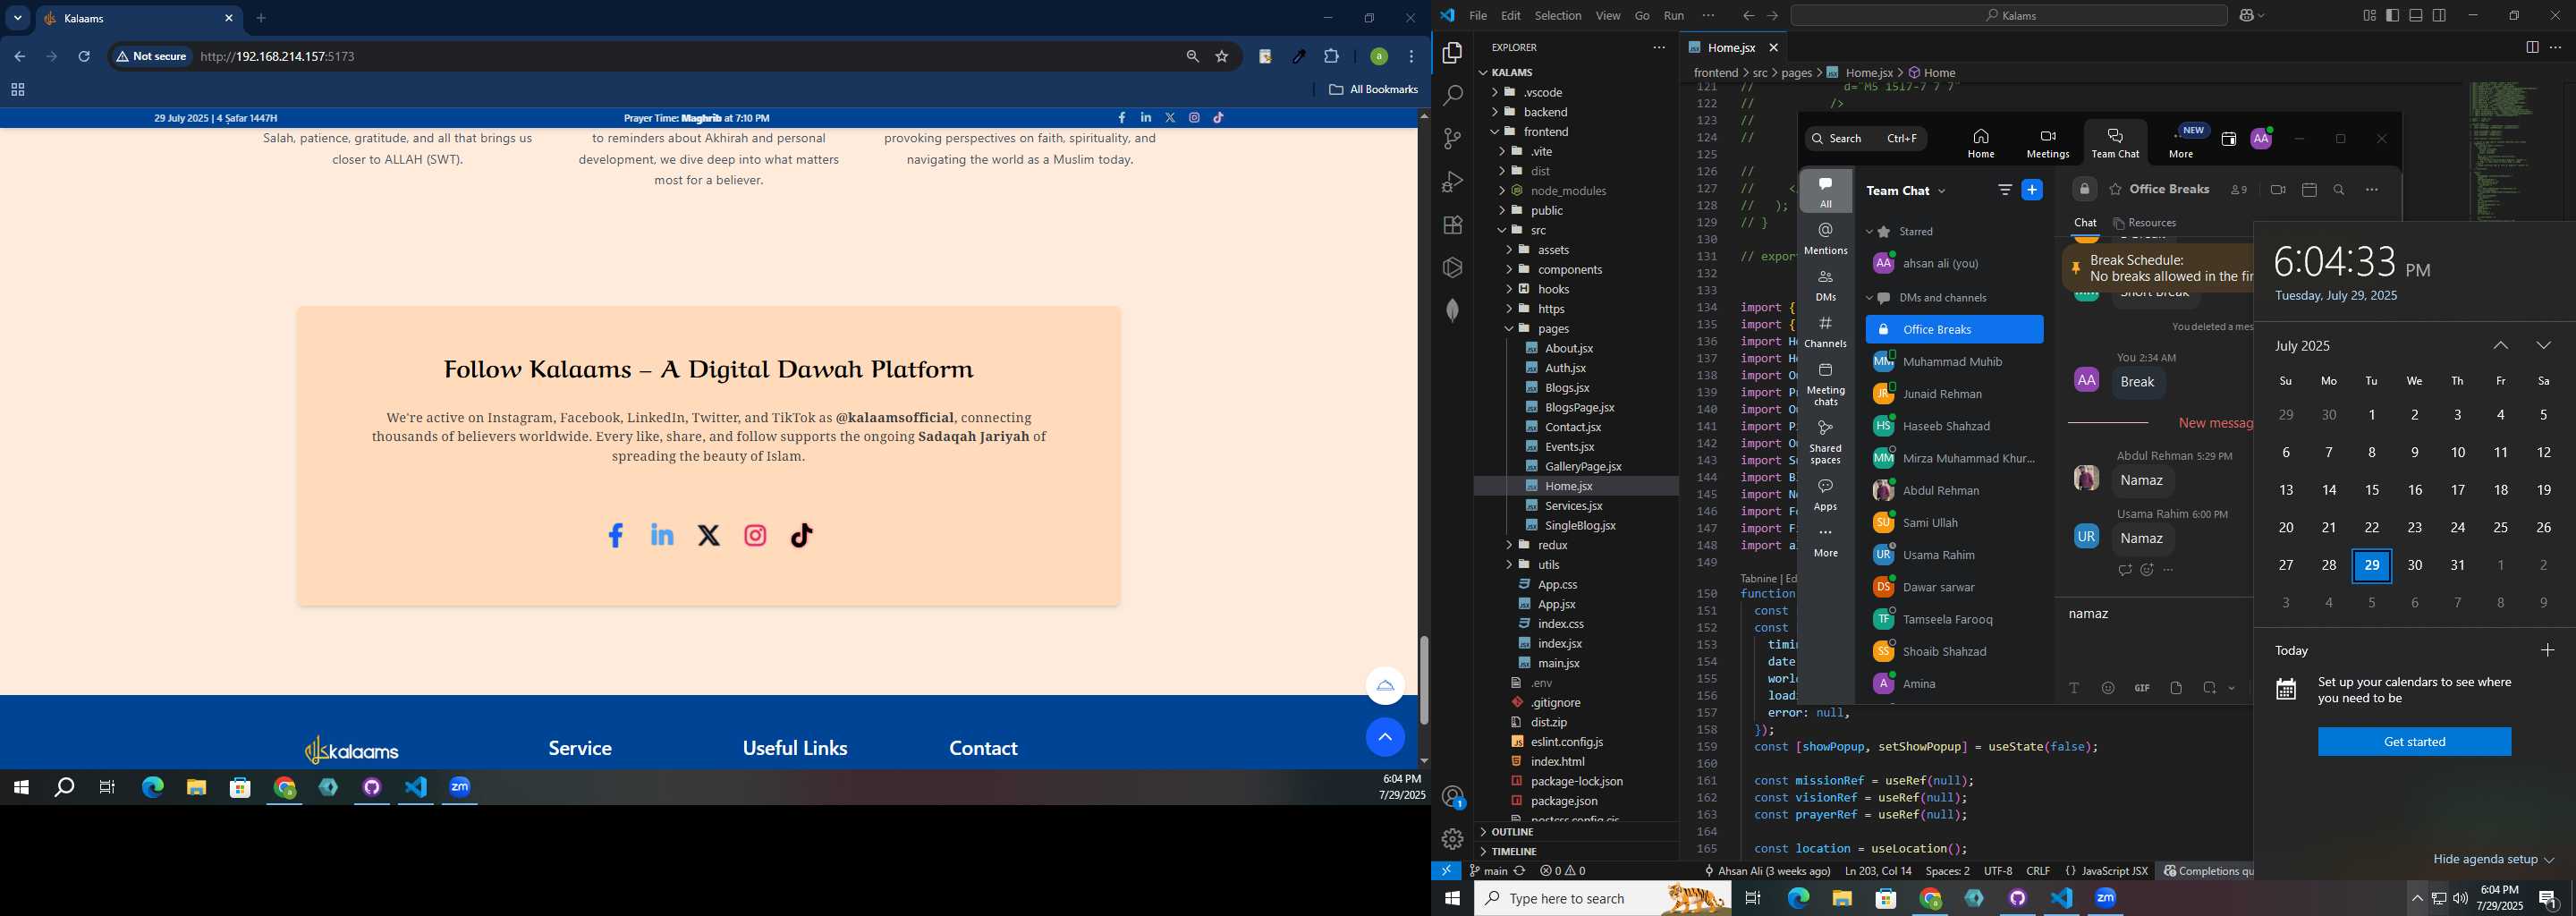The height and width of the screenshot is (916, 2576).
Task: Click the scroll-to-top blue arrow button on webpage
Action: [1385, 737]
